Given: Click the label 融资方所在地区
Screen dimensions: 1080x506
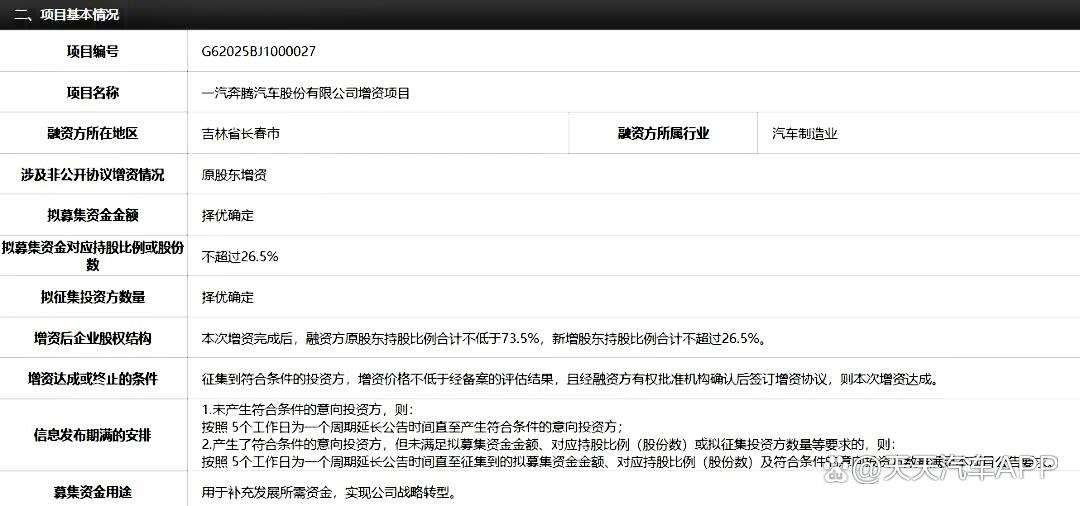Looking at the screenshot, I should click(93, 134).
